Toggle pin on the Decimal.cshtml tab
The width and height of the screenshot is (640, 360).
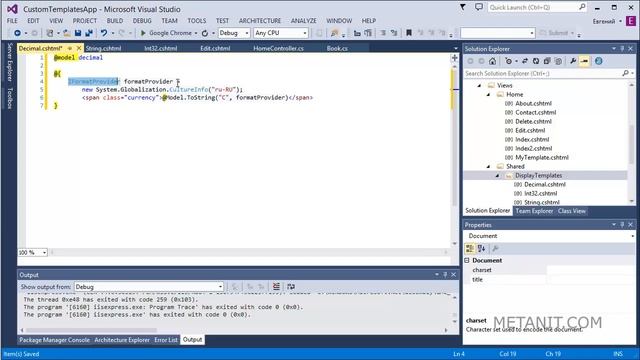coord(69,48)
